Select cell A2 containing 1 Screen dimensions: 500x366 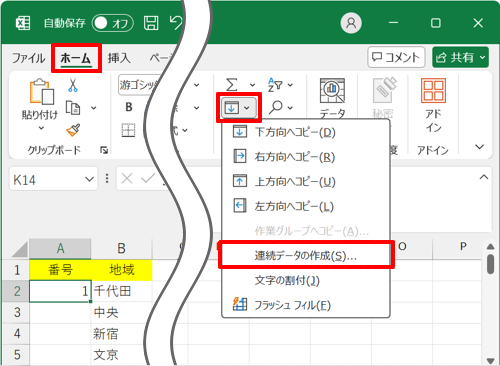click(60, 291)
